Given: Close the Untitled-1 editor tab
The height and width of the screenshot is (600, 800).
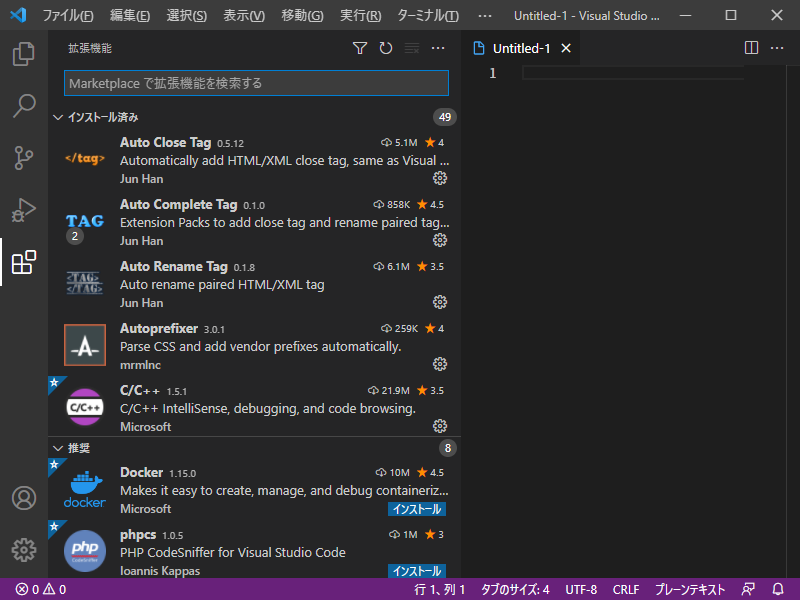Looking at the screenshot, I should (x=566, y=48).
